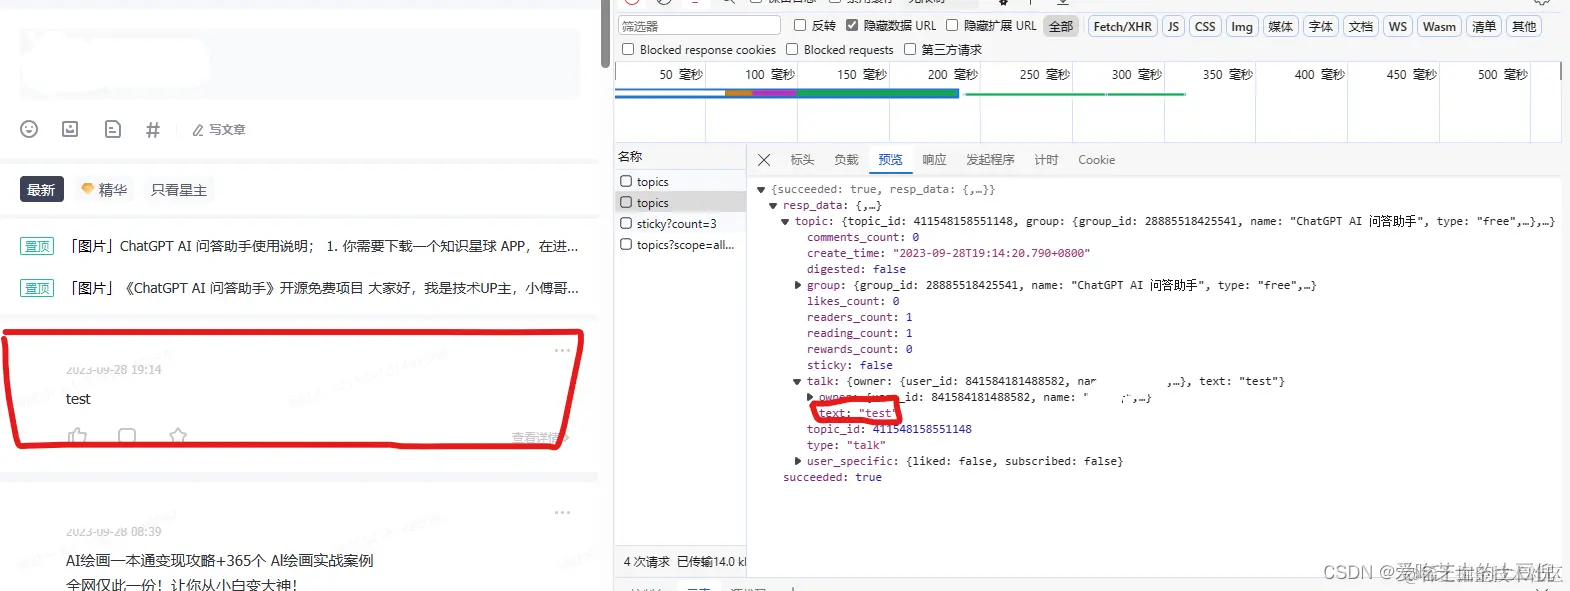
Task: Expand the group: {group_id...} node
Action: coord(797,285)
